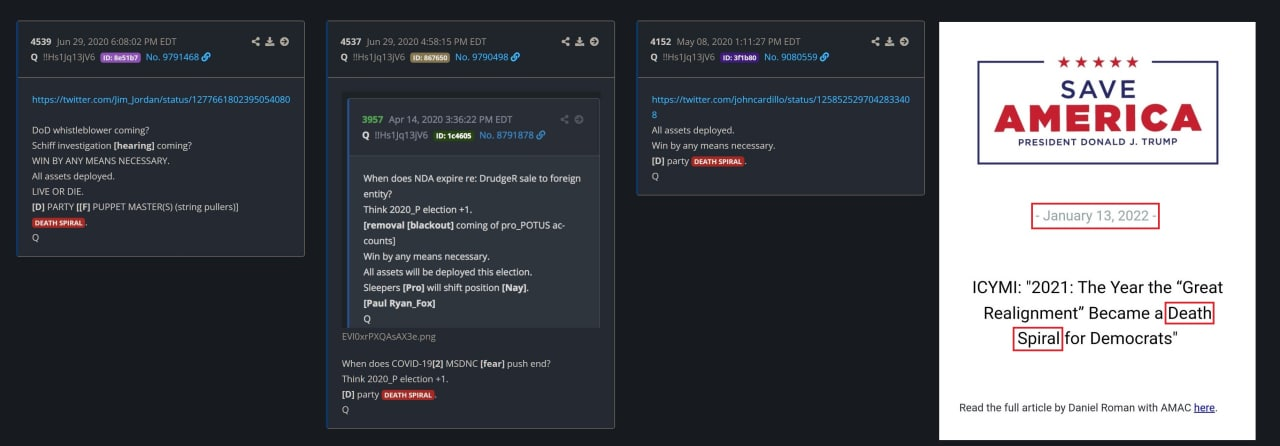This screenshot has width=1280, height=446.
Task: Click the purple ID: 8e51b7 badge
Action: tap(120, 57)
